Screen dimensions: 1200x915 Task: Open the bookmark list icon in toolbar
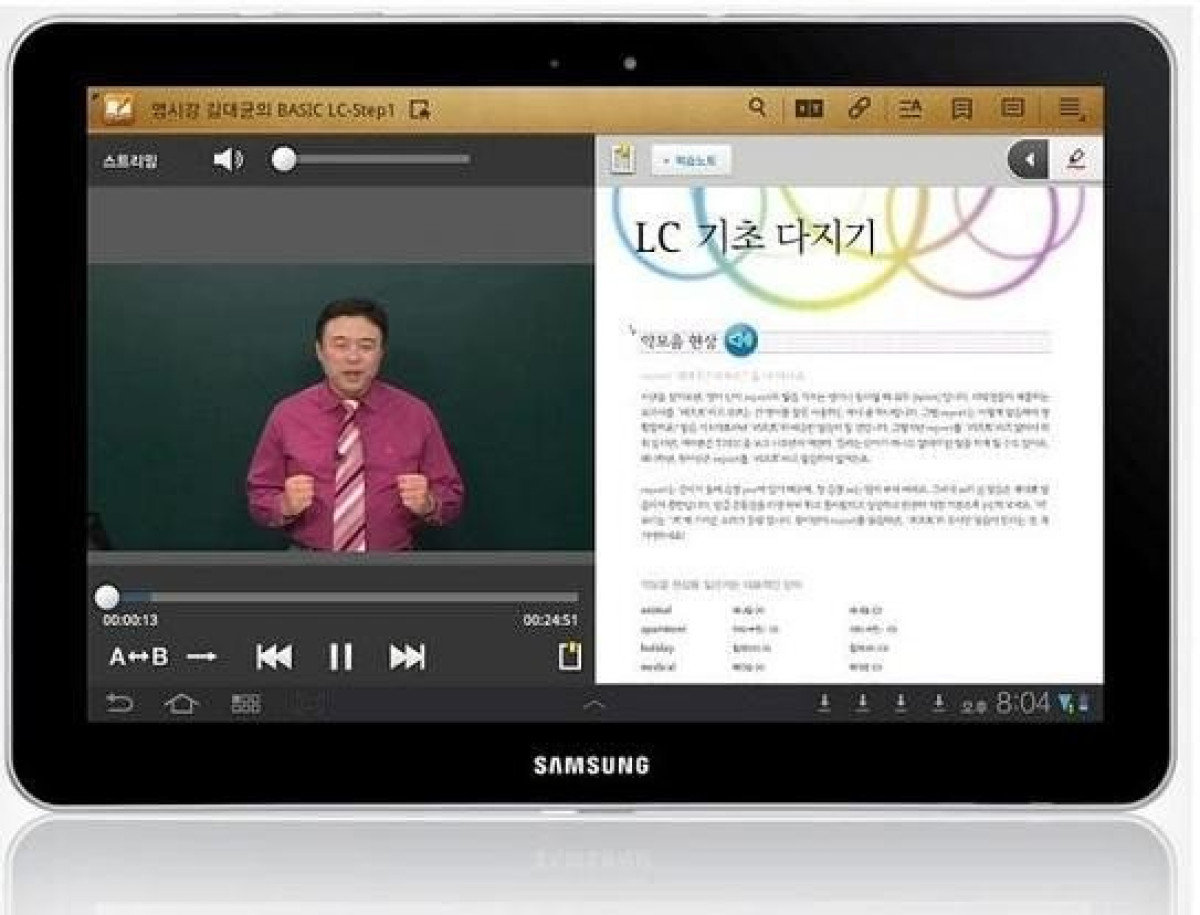click(961, 109)
